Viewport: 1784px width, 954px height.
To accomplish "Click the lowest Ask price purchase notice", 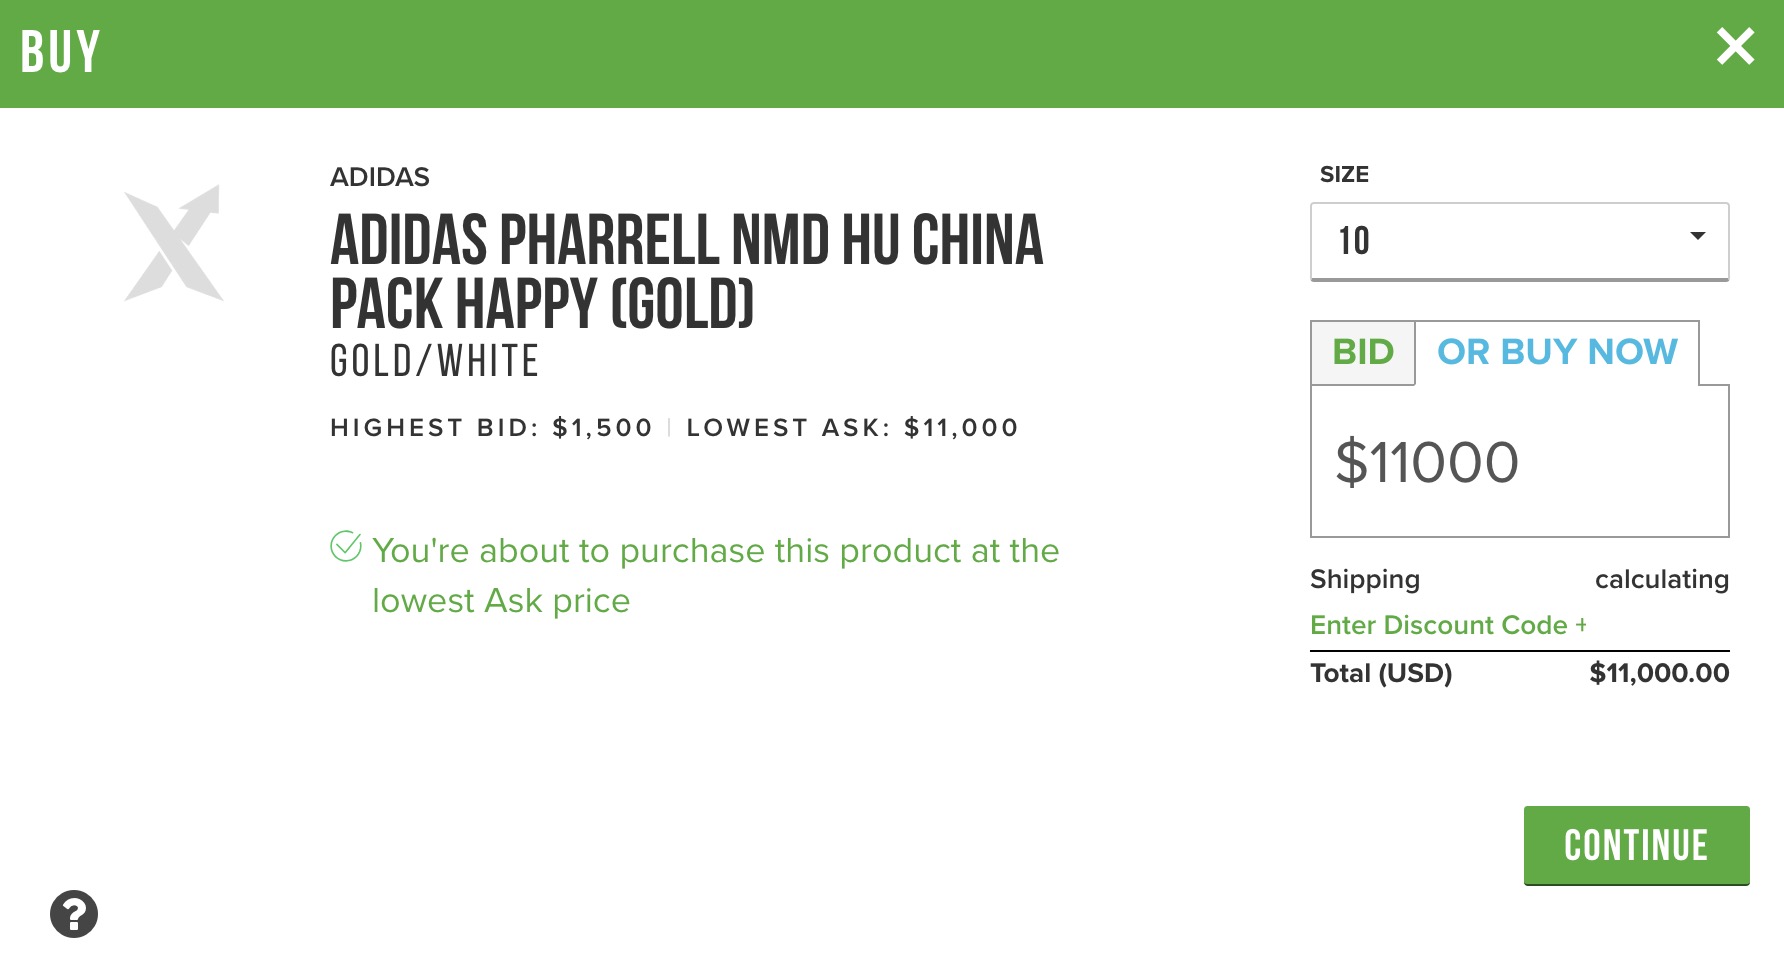I will [715, 575].
